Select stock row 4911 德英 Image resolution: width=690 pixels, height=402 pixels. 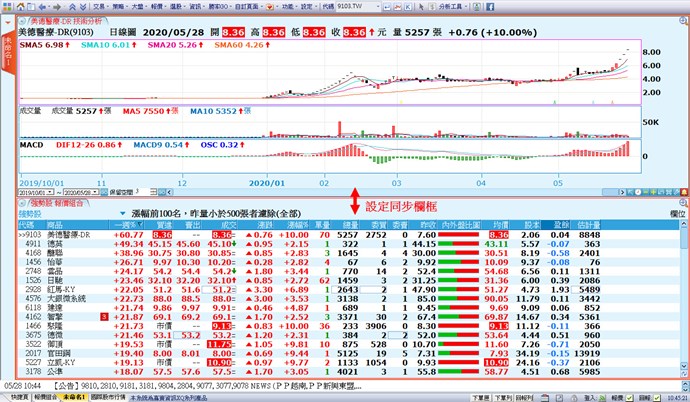point(348,244)
